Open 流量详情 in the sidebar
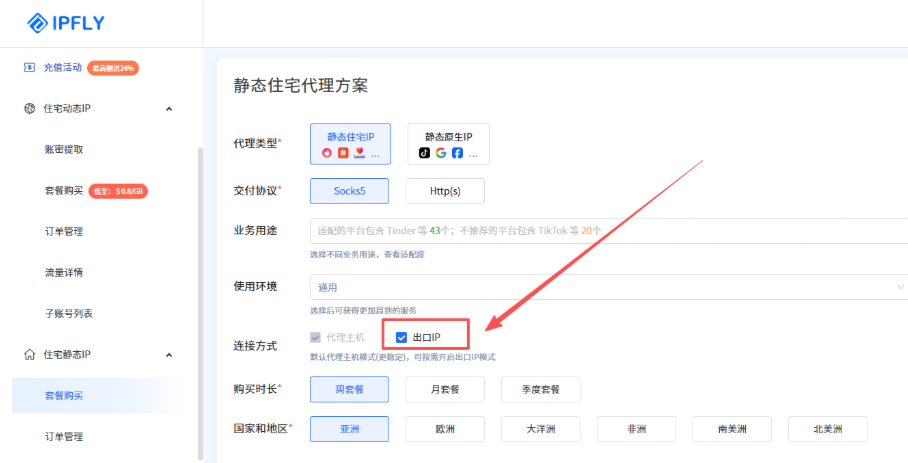The width and height of the screenshot is (908, 463). (64, 273)
